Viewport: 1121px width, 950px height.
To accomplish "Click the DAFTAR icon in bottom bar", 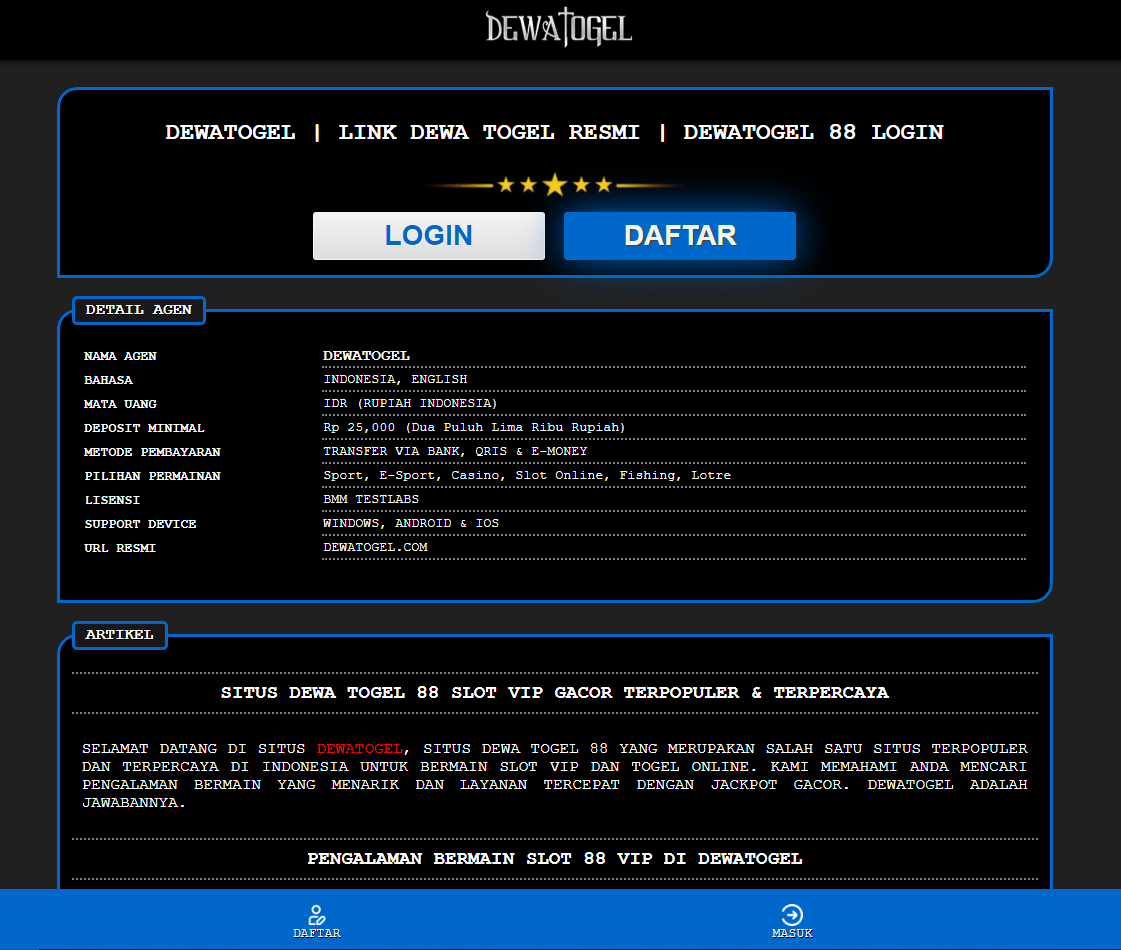I will 317,915.
